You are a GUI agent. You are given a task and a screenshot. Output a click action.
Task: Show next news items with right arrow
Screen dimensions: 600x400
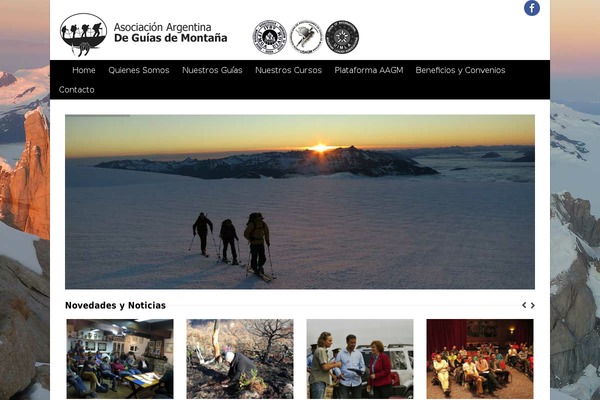pos(532,305)
